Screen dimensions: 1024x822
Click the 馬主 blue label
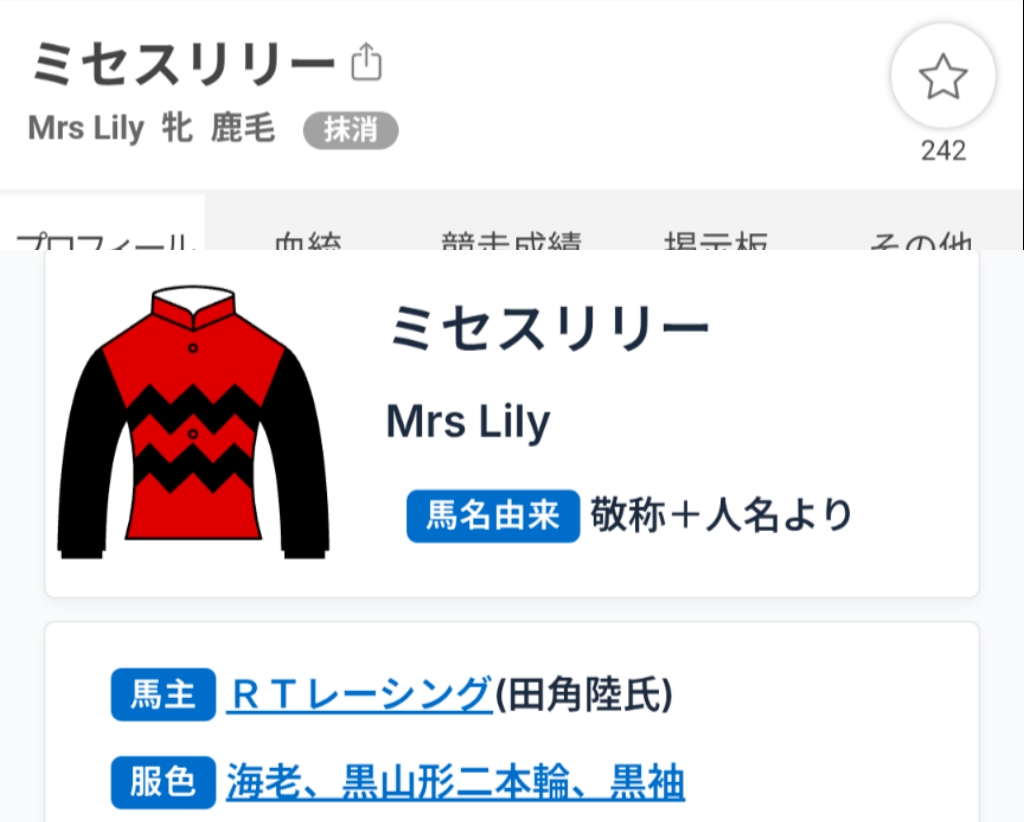pos(163,694)
